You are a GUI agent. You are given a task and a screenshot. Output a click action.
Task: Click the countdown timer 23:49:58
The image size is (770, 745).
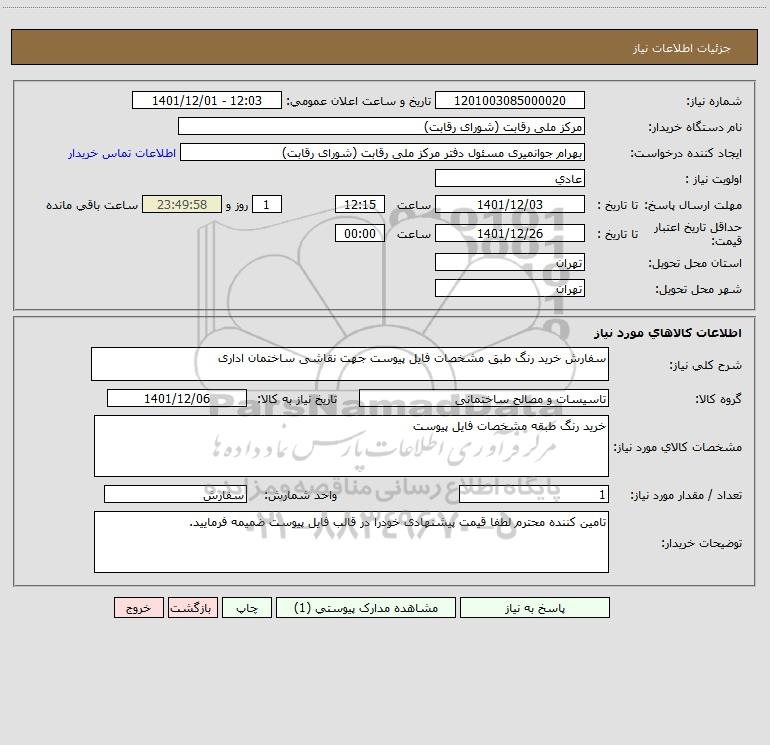(182, 204)
